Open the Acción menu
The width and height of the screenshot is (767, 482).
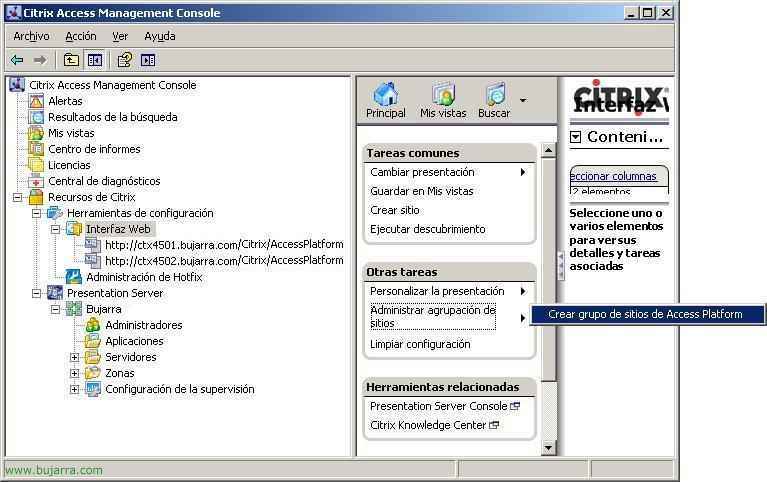[81, 36]
